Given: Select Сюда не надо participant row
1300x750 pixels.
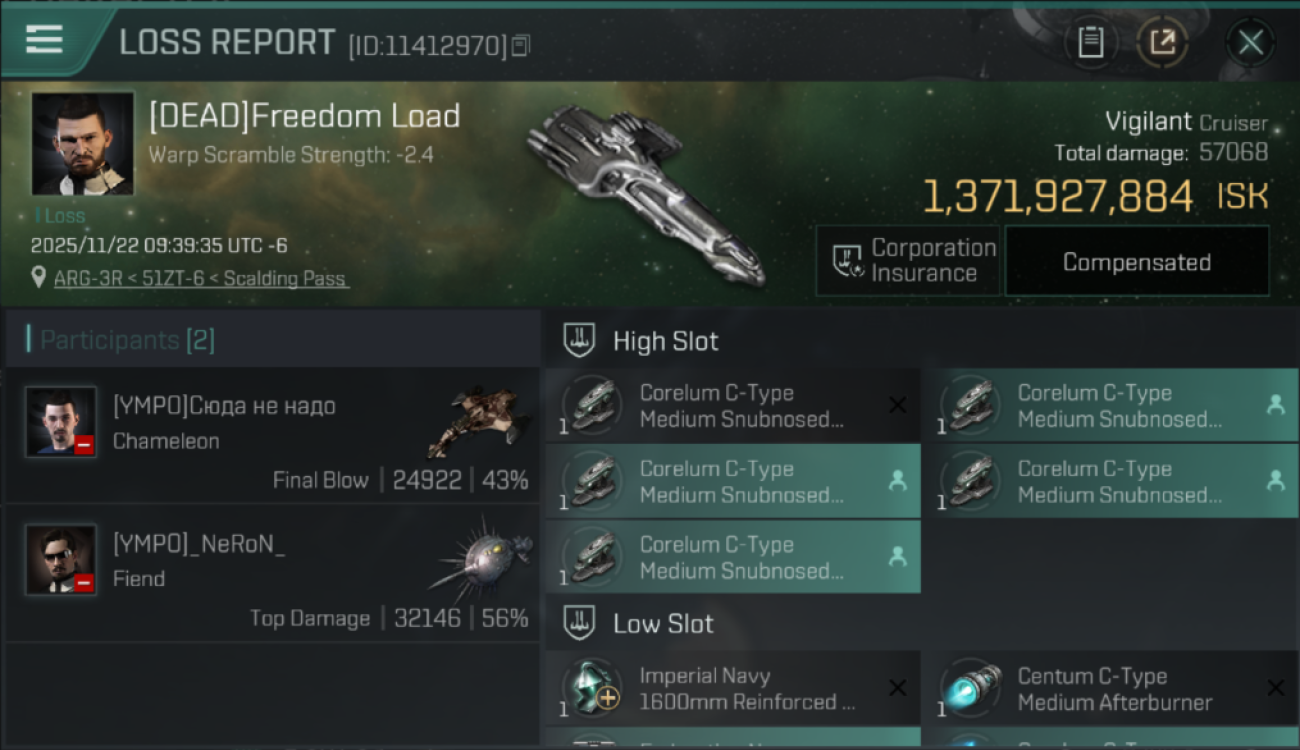Looking at the screenshot, I should pos(272,436).
